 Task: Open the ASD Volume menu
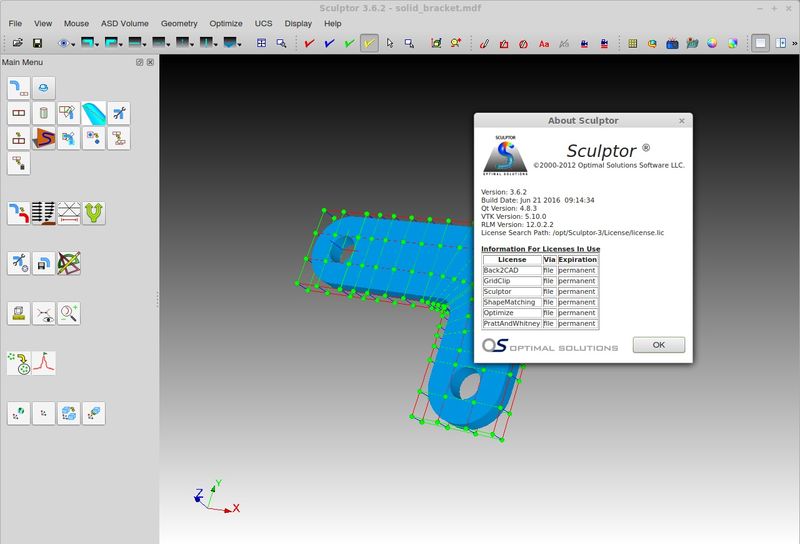(125, 23)
